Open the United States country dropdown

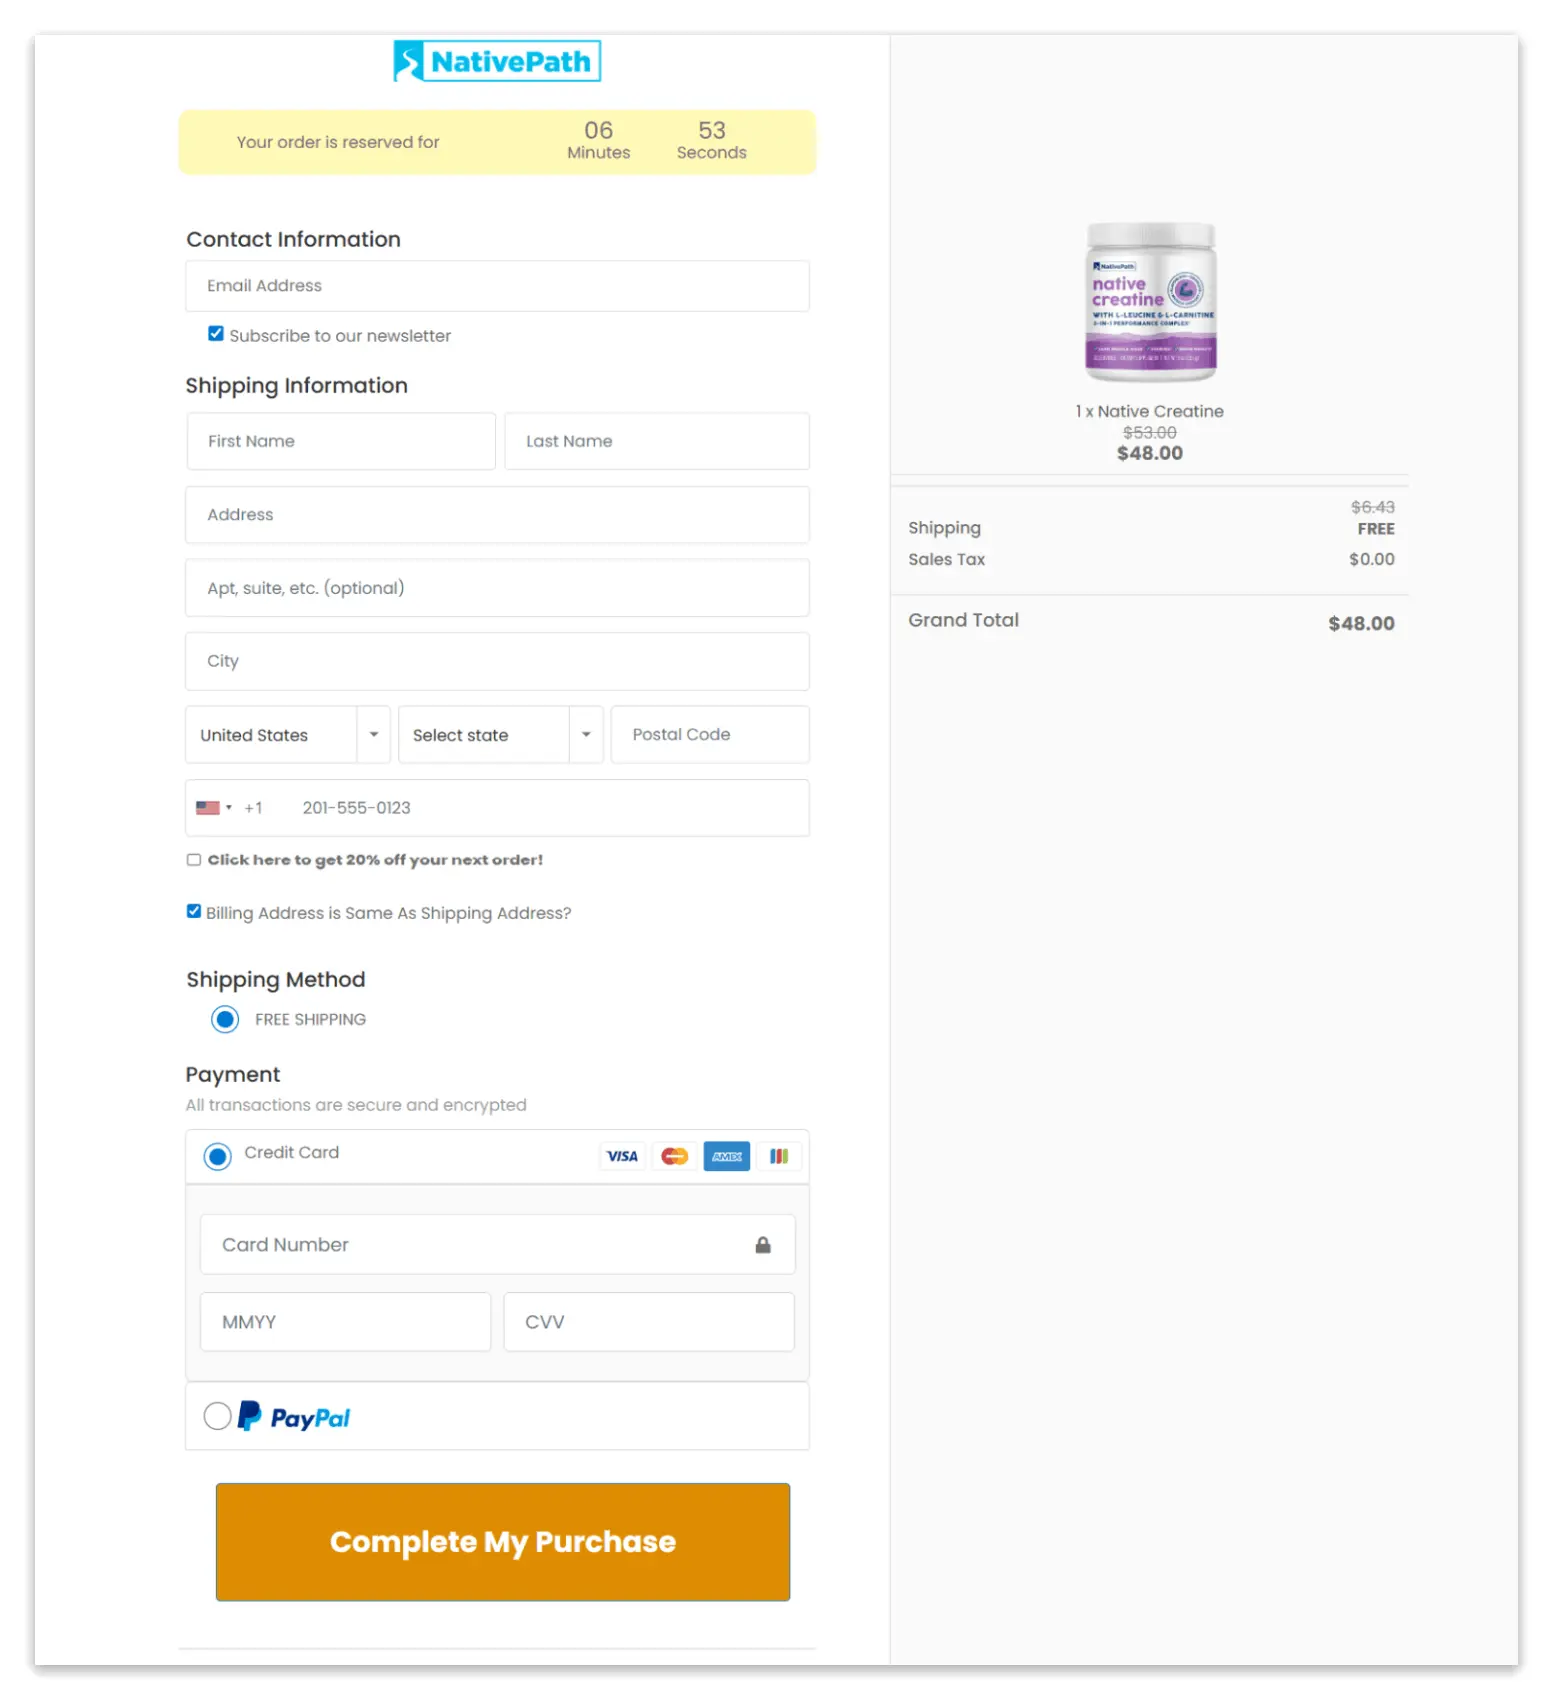tap(288, 735)
